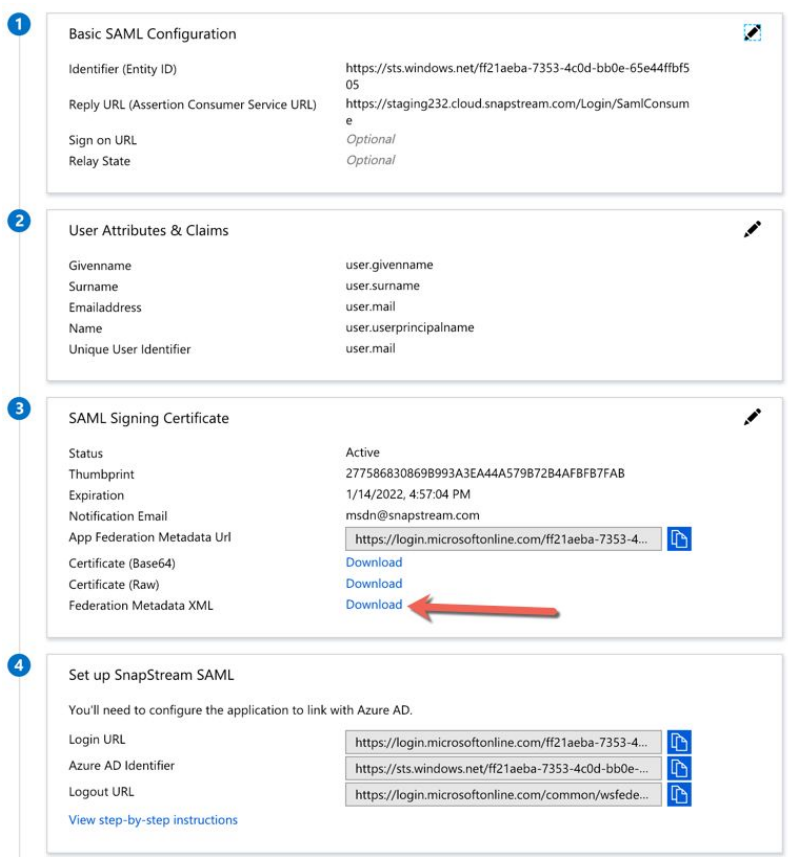The height and width of the screenshot is (857, 788).
Task: Click the Login URL text field
Action: click(x=503, y=742)
